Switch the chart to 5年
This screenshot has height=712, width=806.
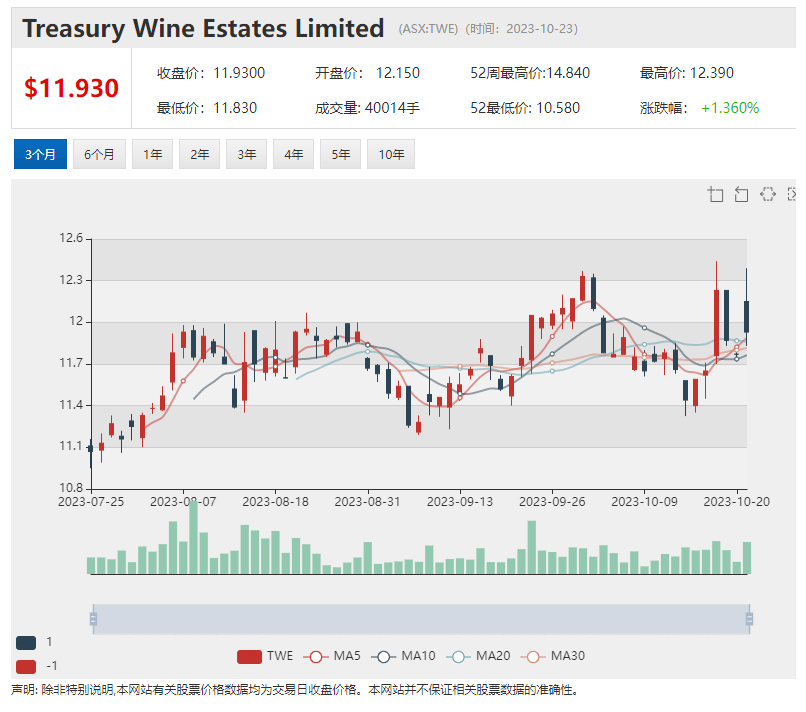(341, 155)
